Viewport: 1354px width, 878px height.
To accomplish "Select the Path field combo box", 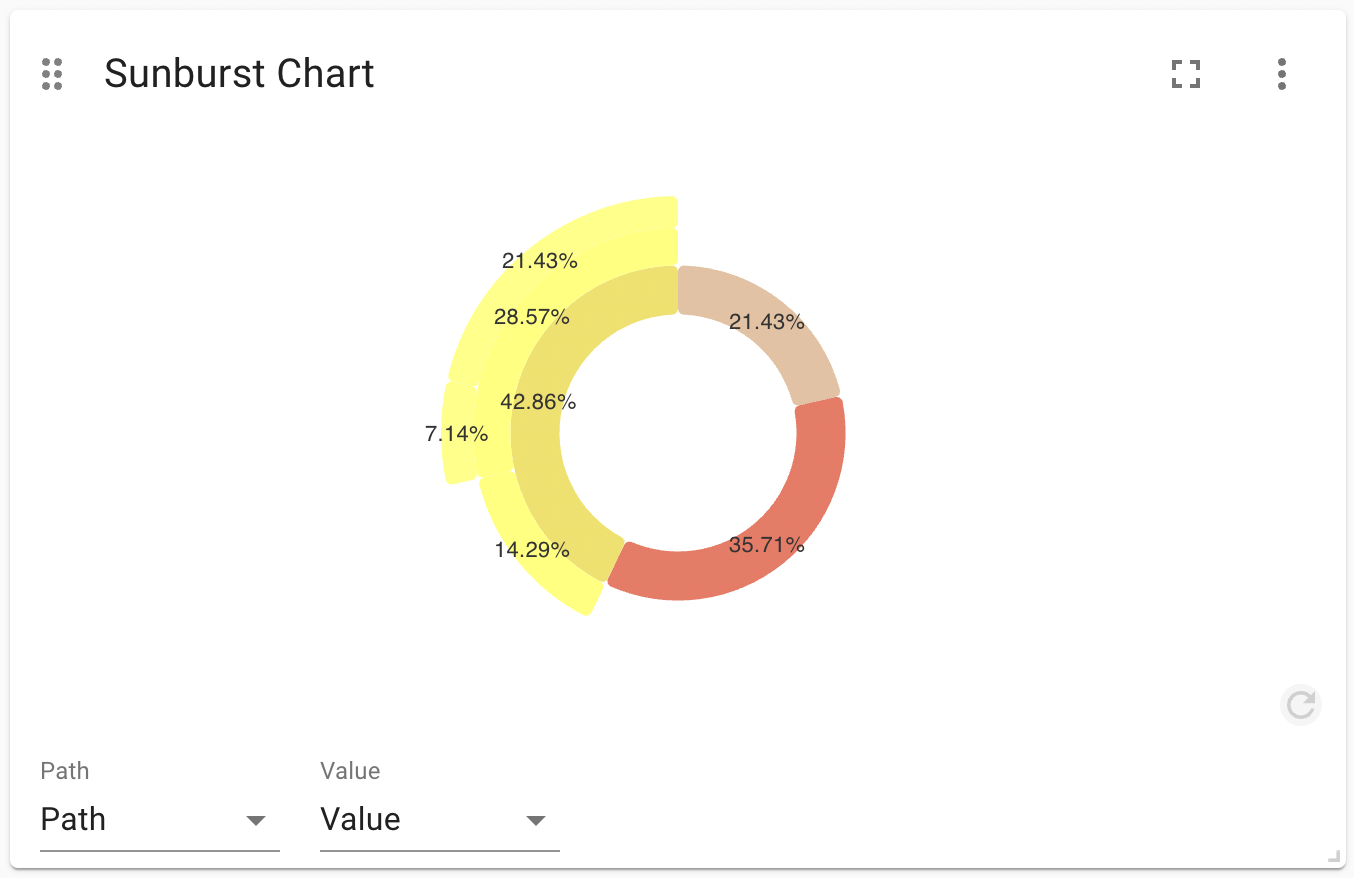I will (160, 820).
